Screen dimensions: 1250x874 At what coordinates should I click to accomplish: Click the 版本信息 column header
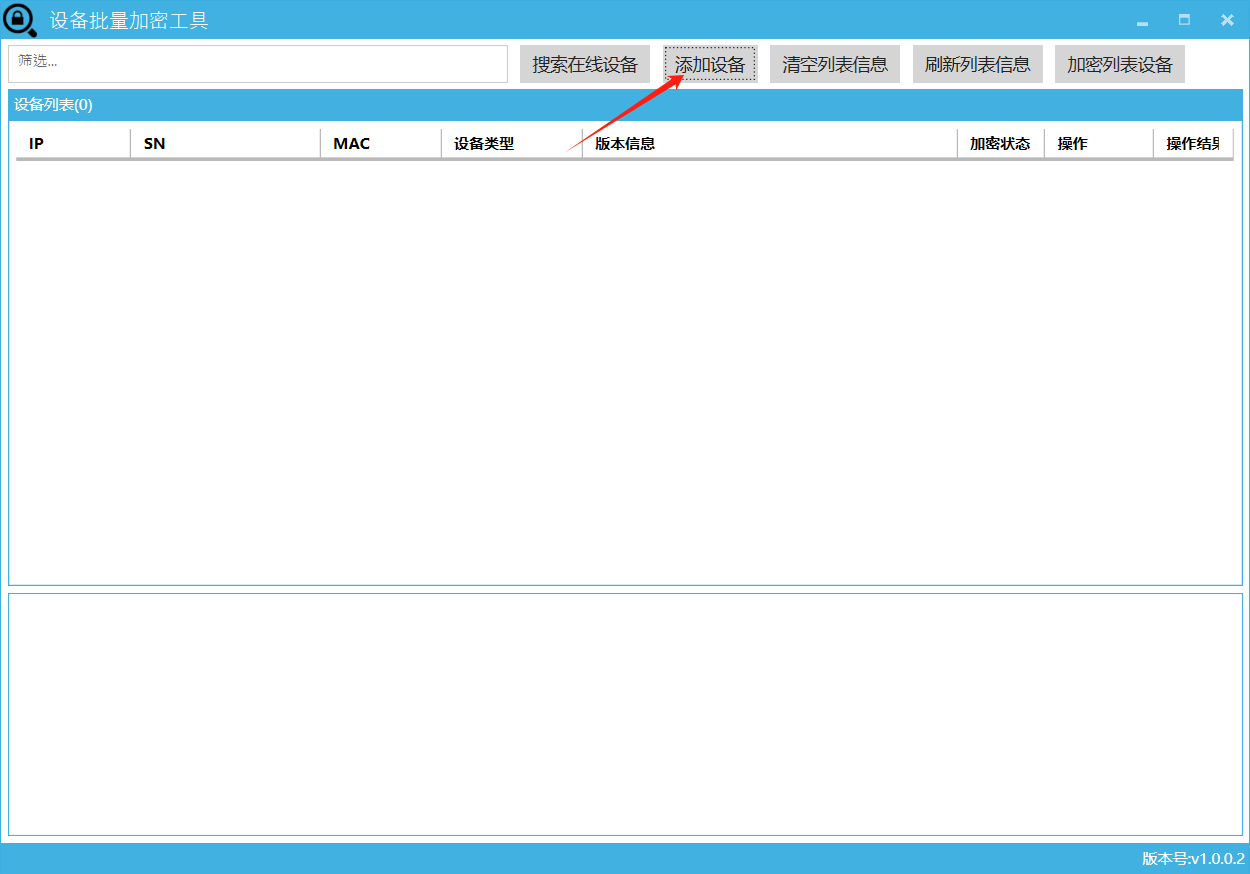(770, 144)
